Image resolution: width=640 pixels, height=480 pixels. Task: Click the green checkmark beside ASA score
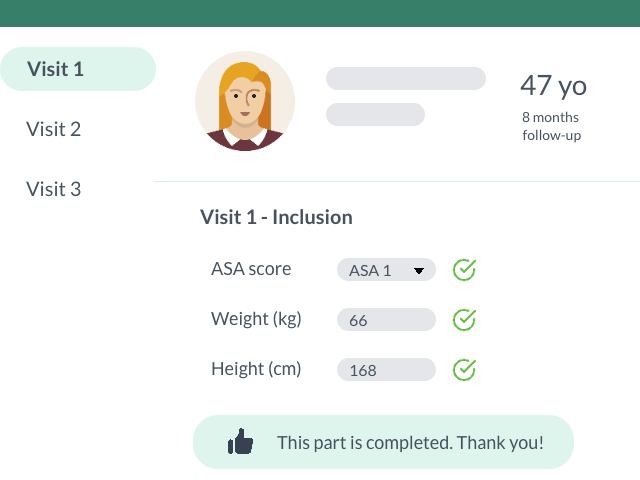click(464, 270)
